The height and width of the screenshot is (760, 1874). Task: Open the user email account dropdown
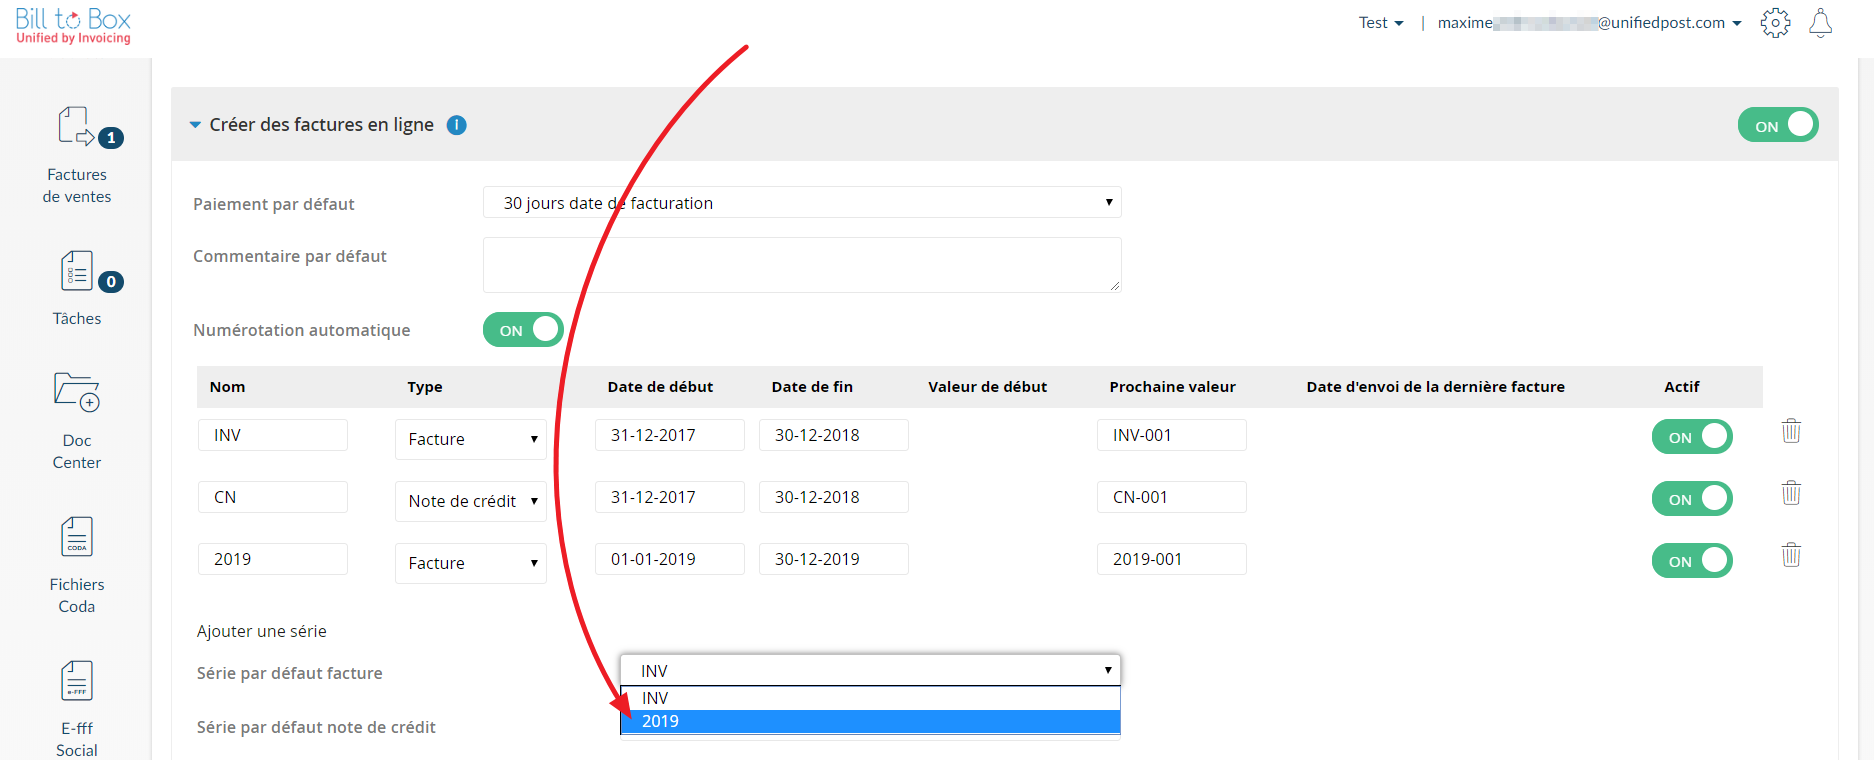[1589, 23]
